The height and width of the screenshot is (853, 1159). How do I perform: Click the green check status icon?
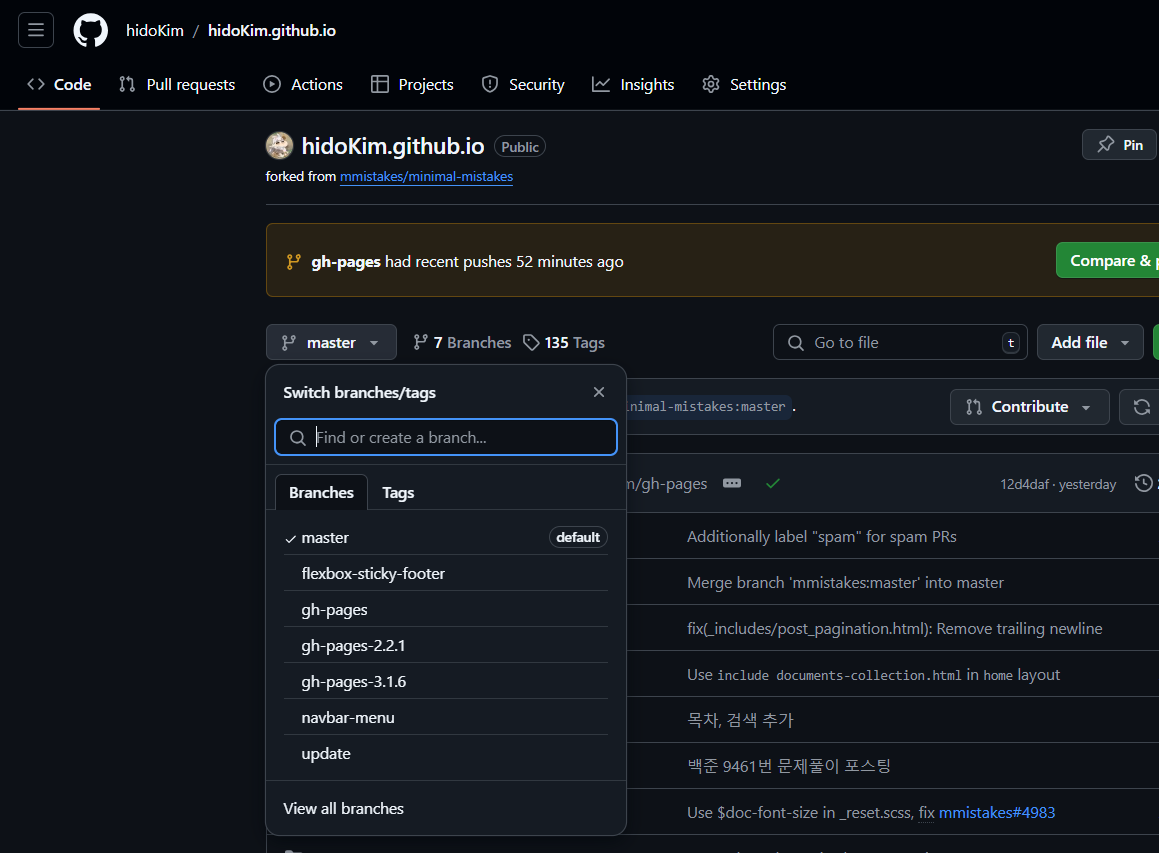point(772,483)
